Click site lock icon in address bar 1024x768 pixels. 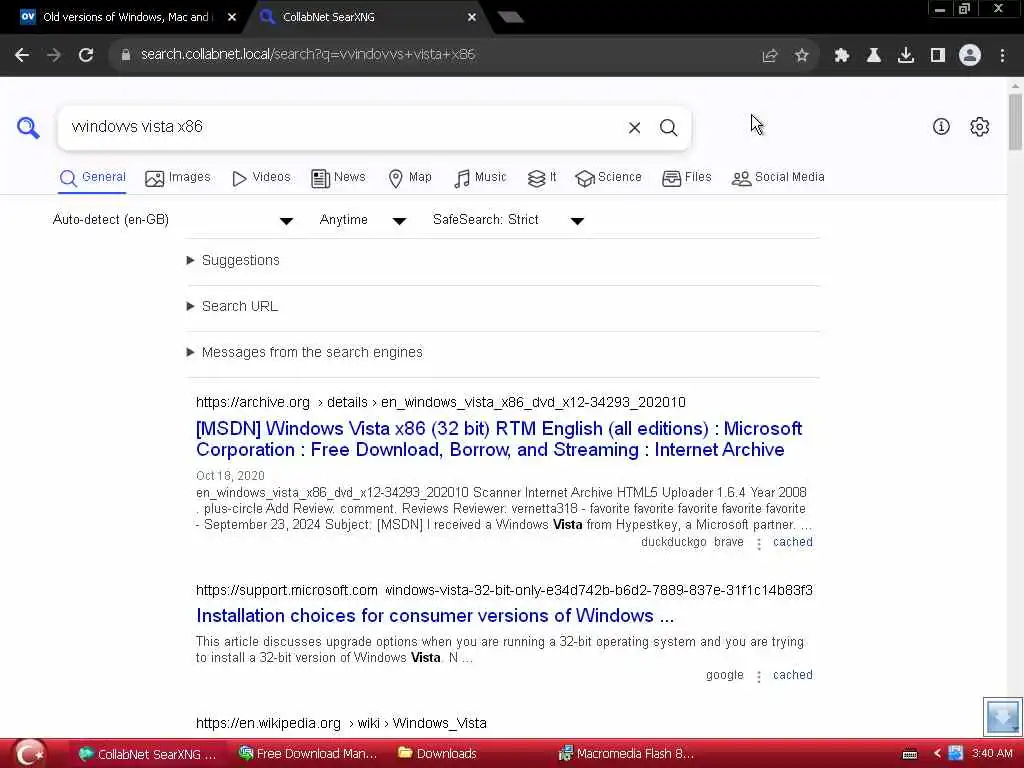click(x=126, y=55)
